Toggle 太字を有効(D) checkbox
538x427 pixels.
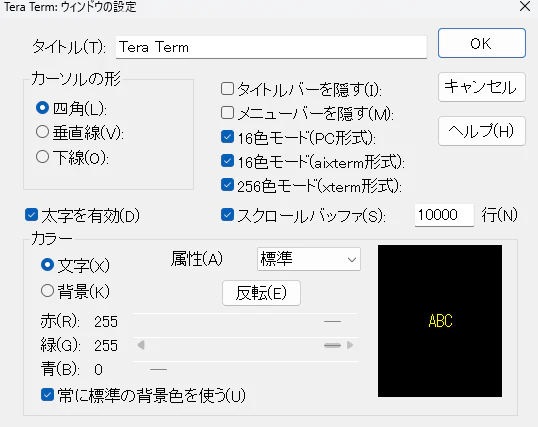click(31, 215)
